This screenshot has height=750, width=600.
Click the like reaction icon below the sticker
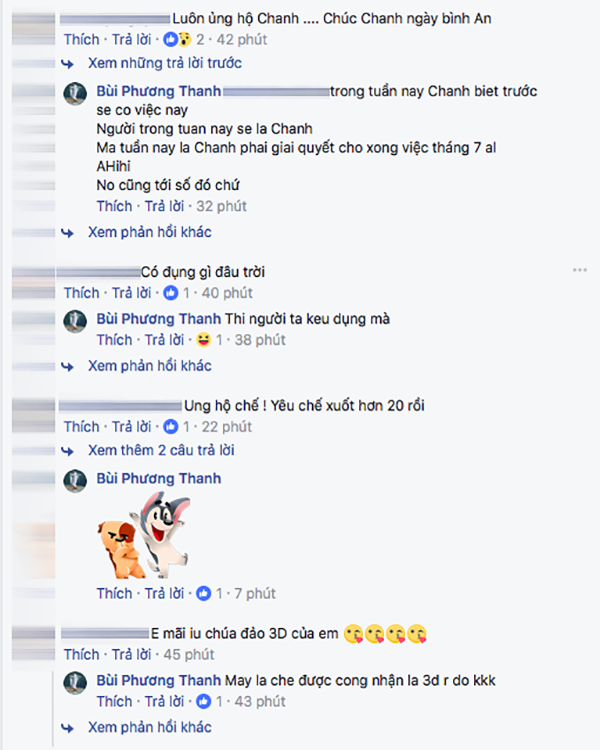click(203, 594)
